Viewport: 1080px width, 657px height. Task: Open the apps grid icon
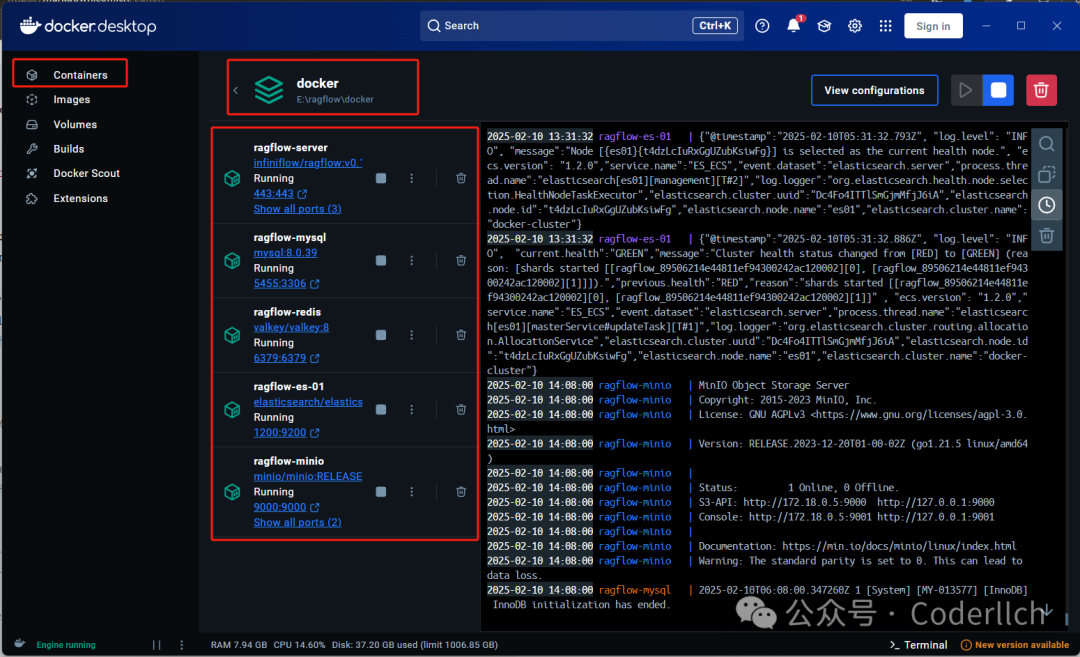[x=885, y=26]
